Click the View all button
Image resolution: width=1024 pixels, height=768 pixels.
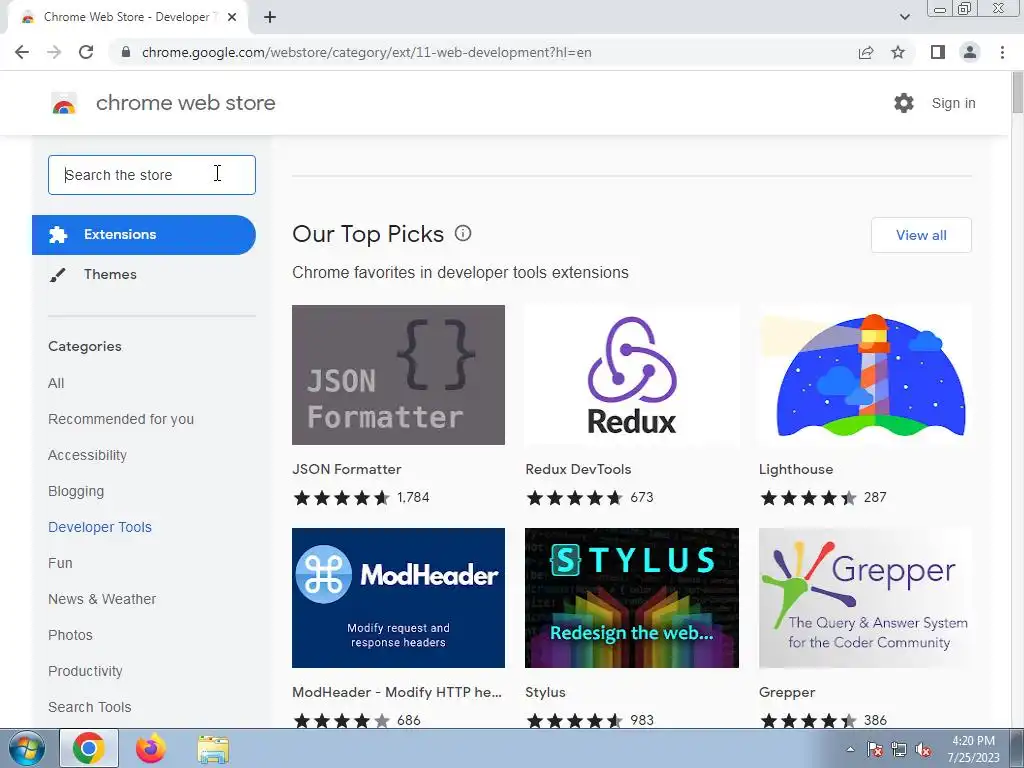[x=921, y=235]
